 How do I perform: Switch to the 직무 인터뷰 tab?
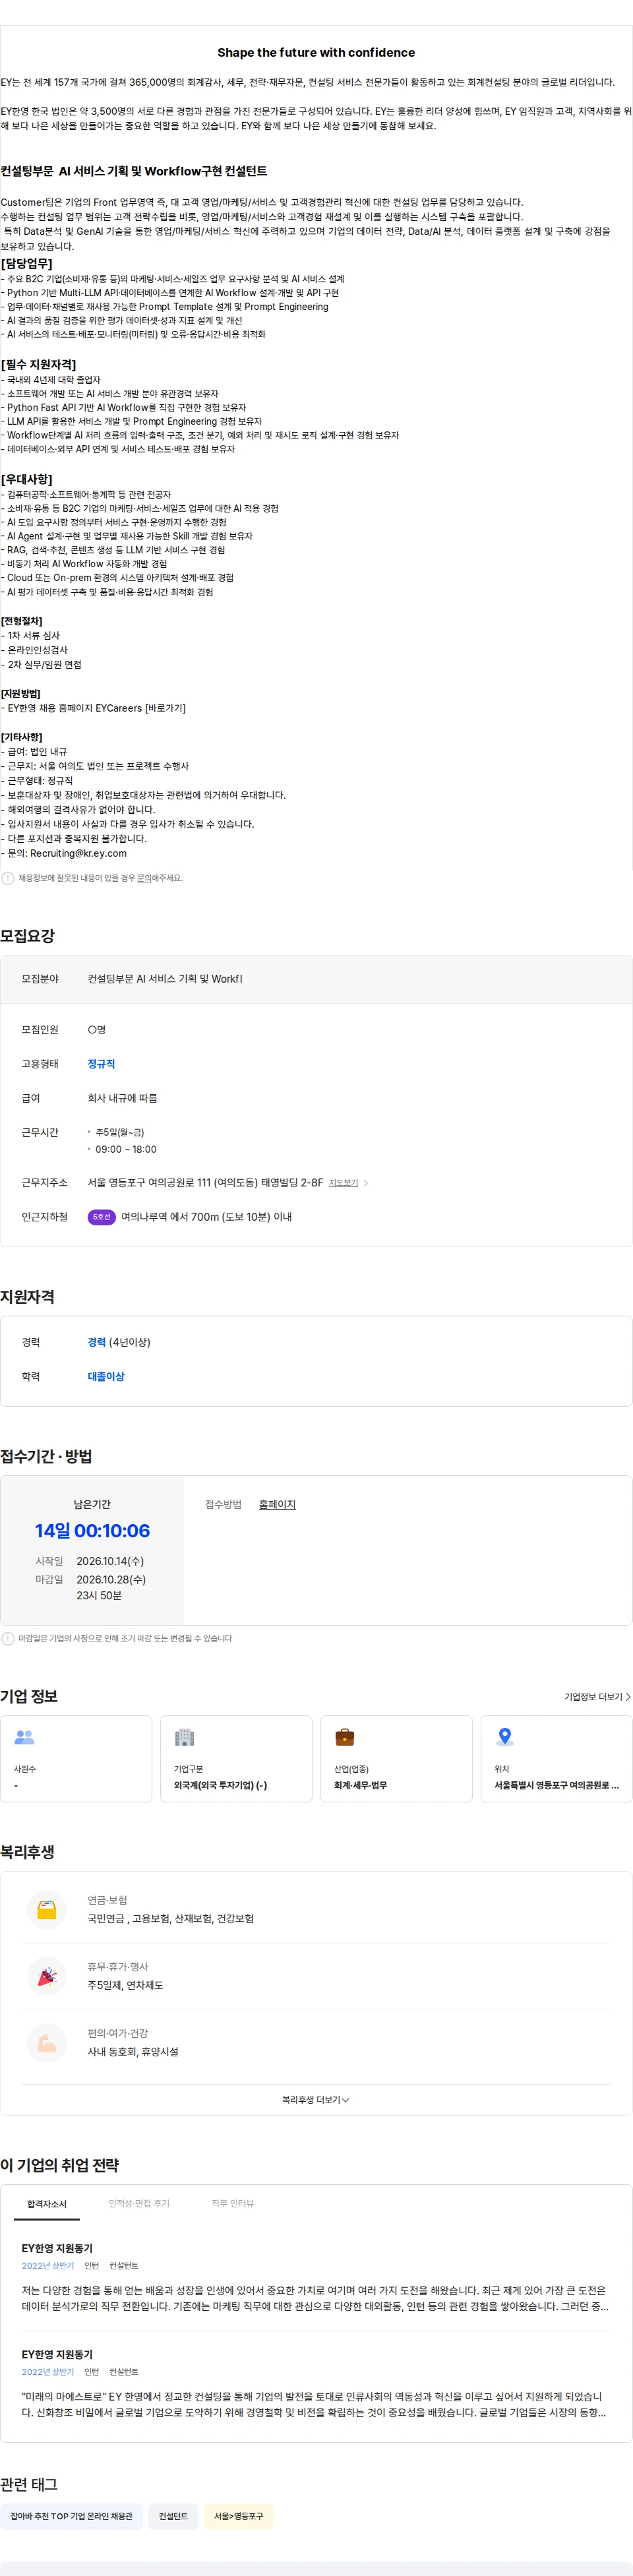click(233, 2203)
